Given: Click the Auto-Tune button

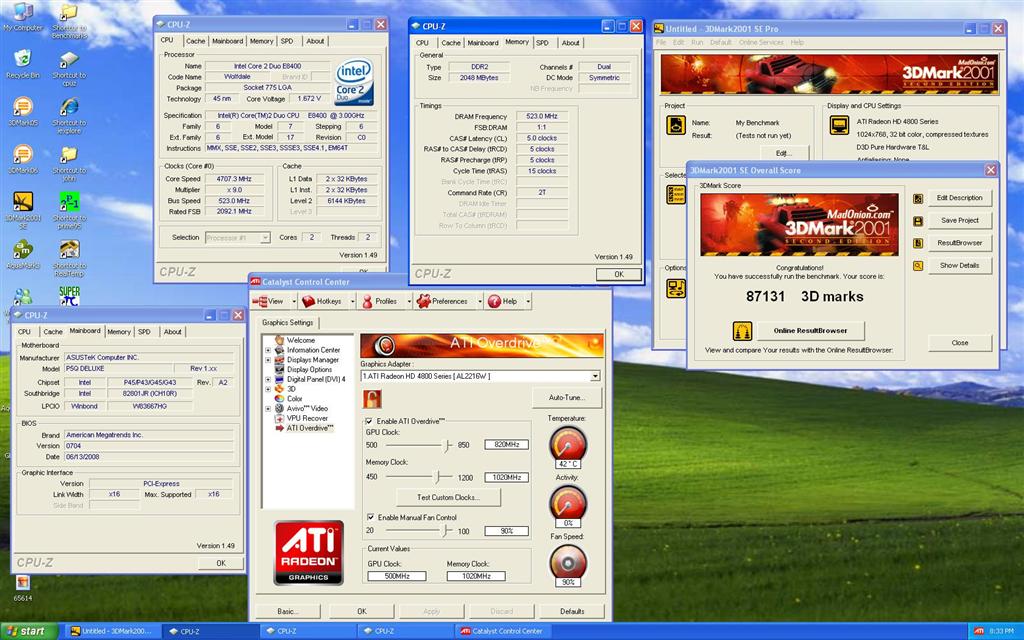Looking at the screenshot, I should (x=567, y=397).
